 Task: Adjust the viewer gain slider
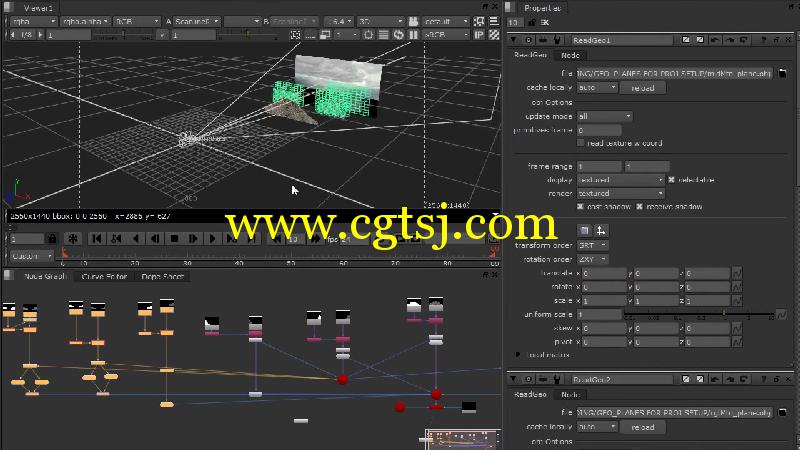[123, 35]
